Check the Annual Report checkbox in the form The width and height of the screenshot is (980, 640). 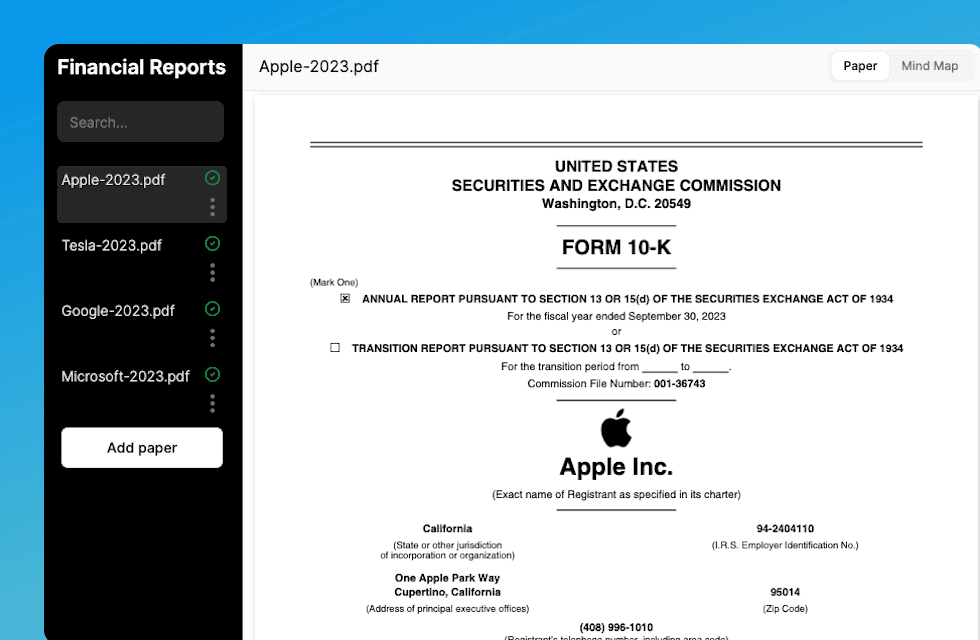point(345,299)
